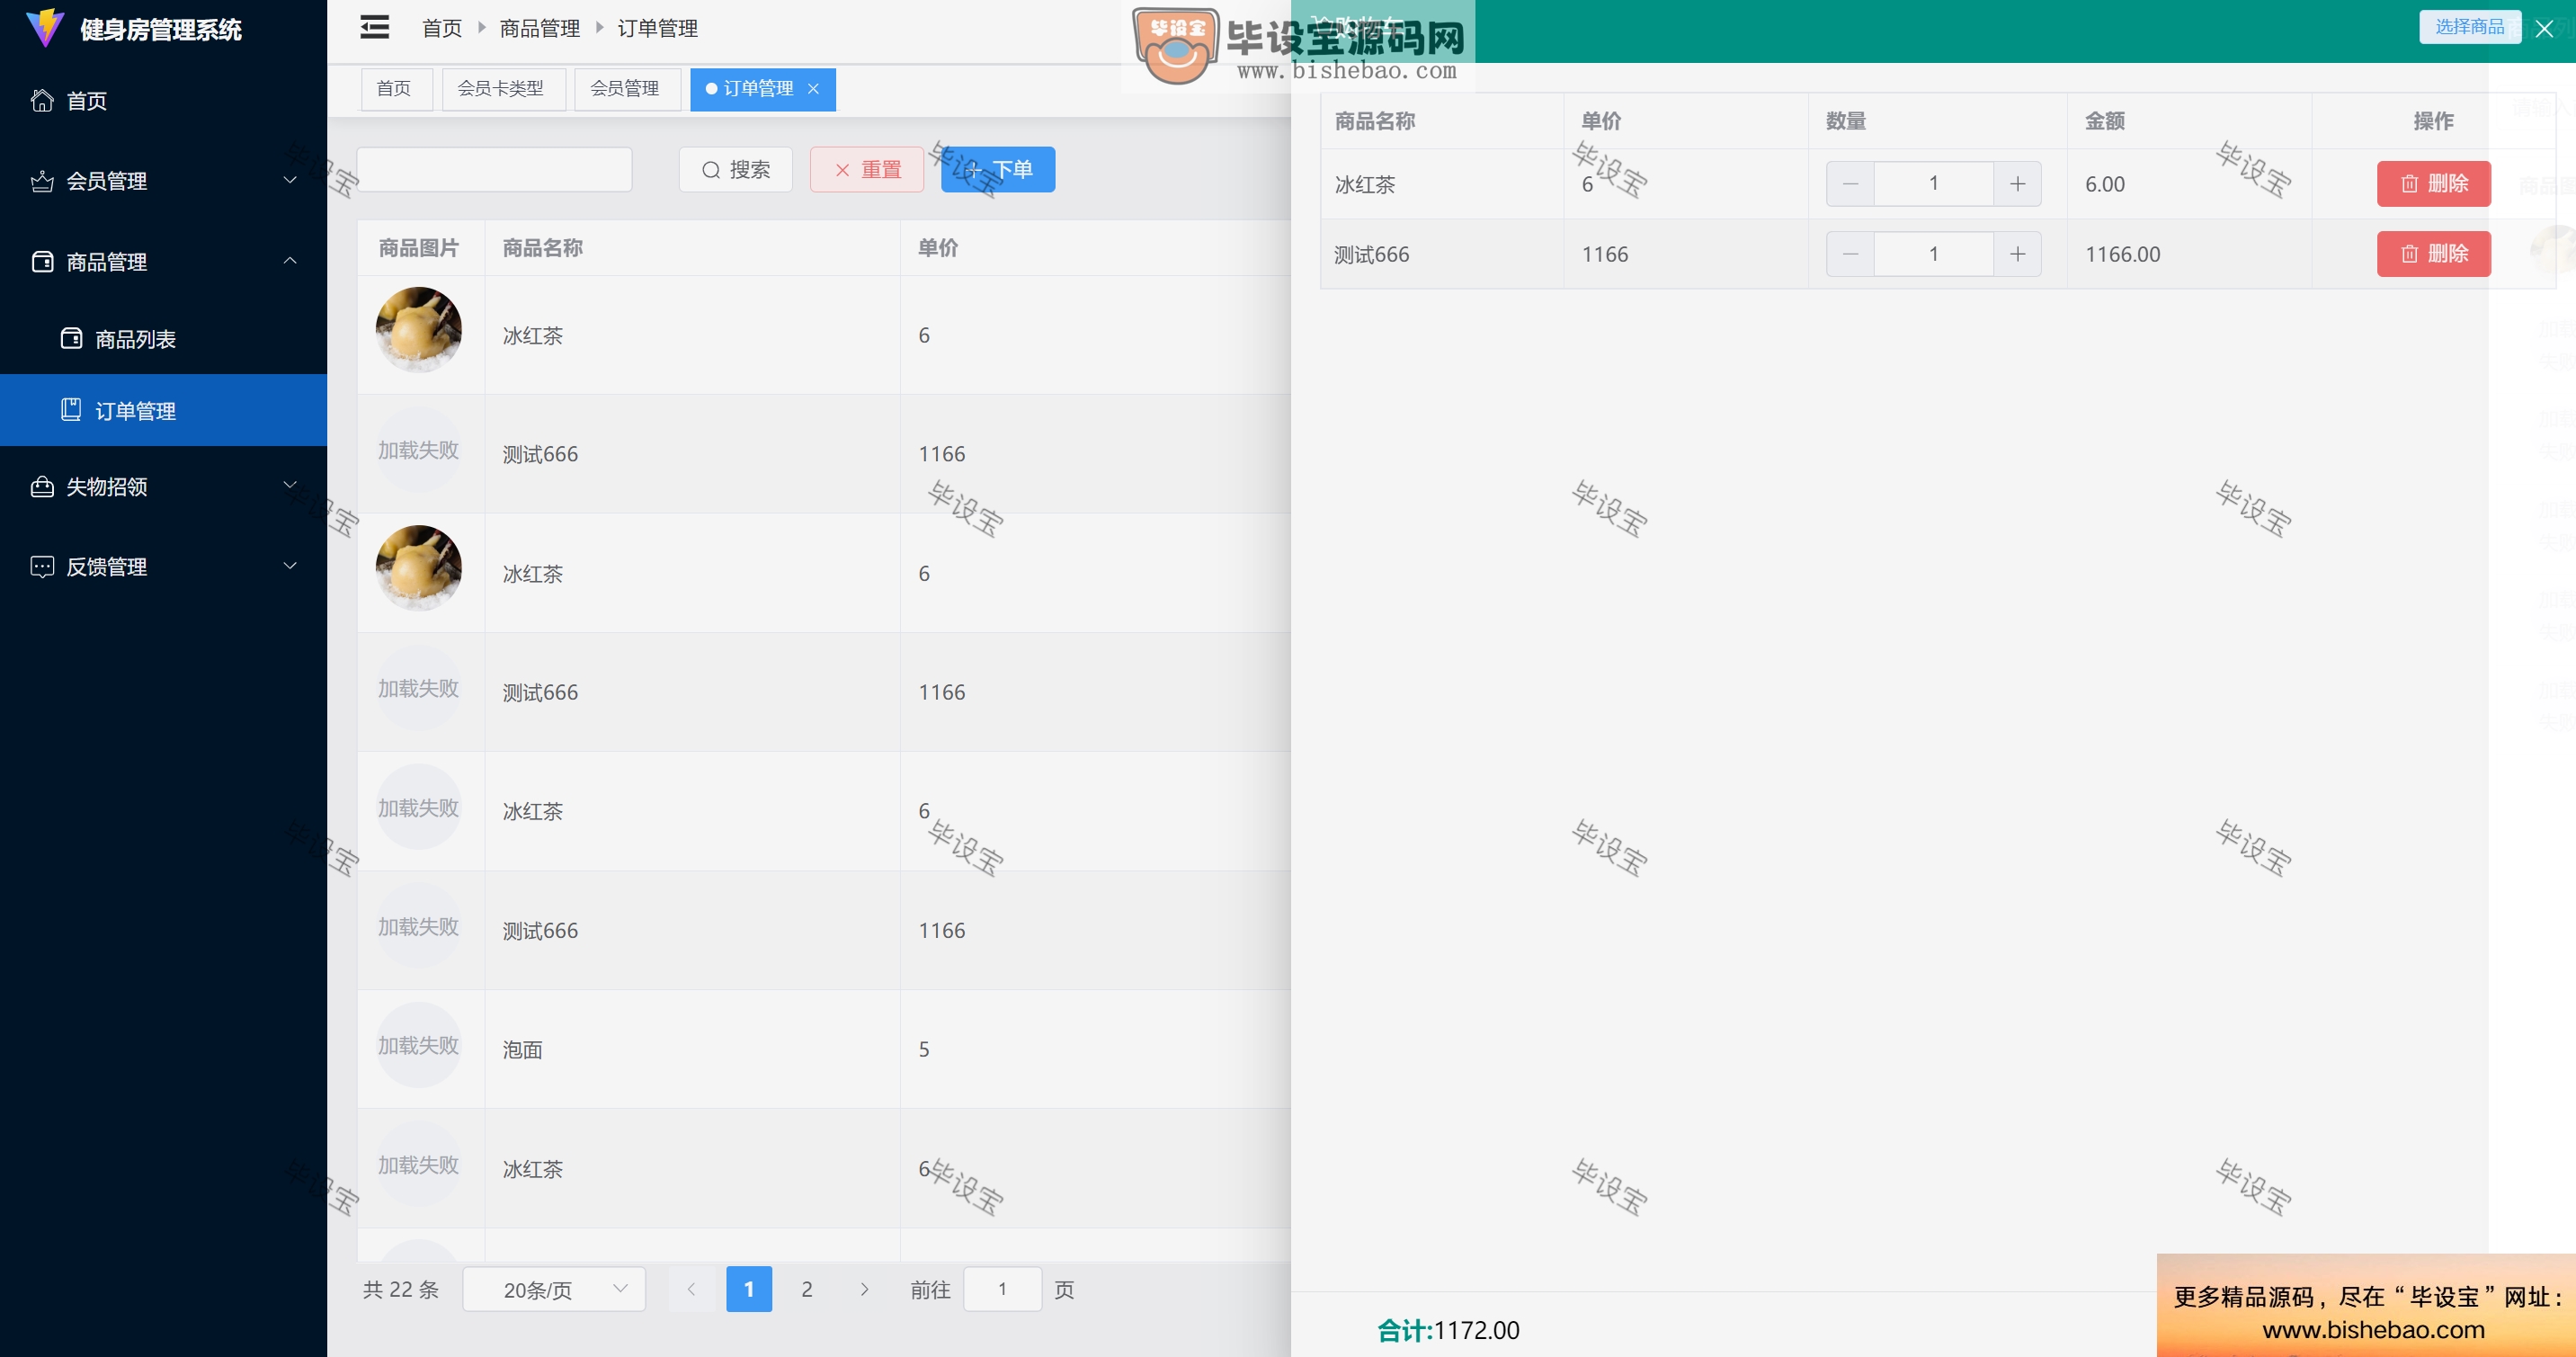Click the 数量 column header in cart
Image resolution: width=2576 pixels, height=1357 pixels.
click(1846, 121)
